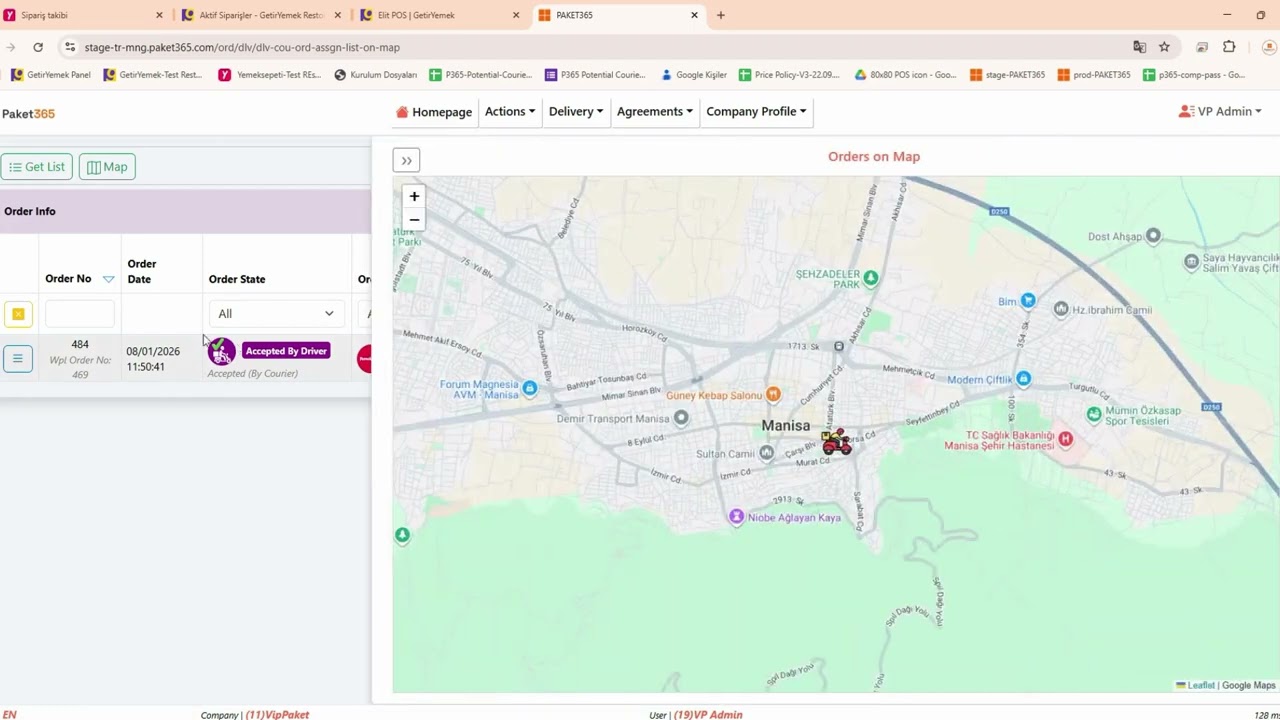Screen dimensions: 1280x720
Task: Expand the VP Admin user dropdown
Action: 1220,111
